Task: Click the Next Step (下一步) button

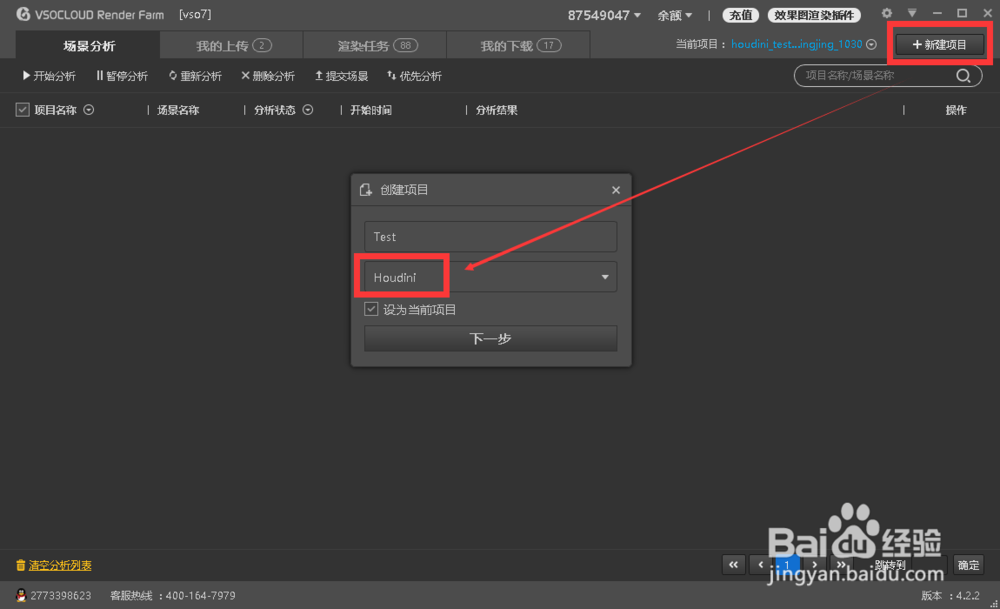Action: click(490, 339)
